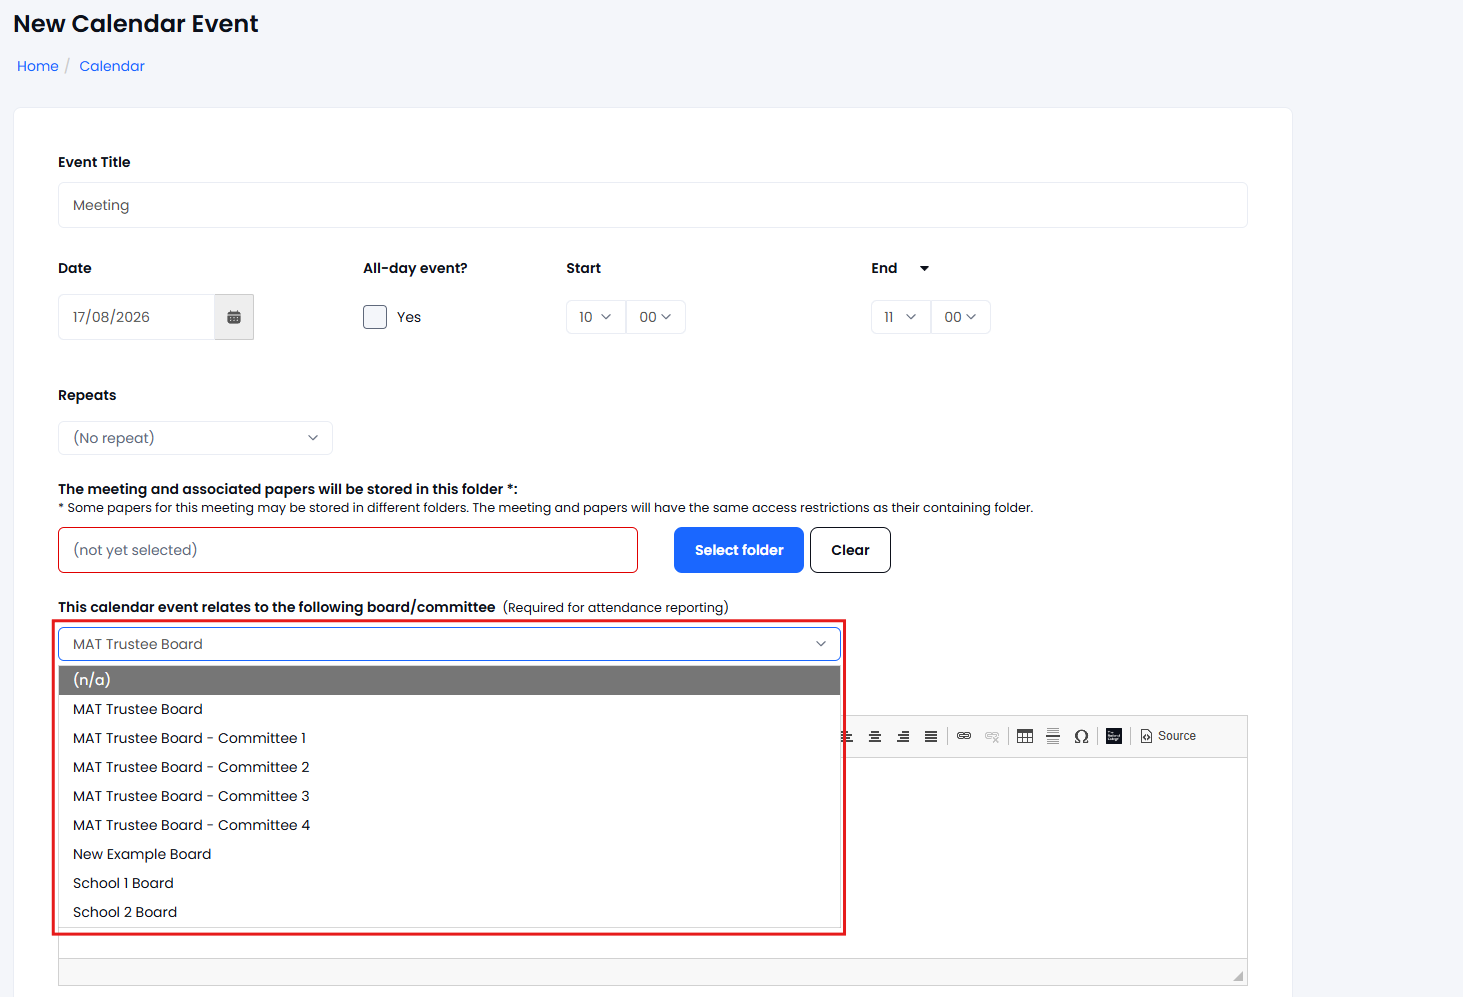Open the Calendar breadcrumb link
1463x997 pixels.
tap(112, 66)
